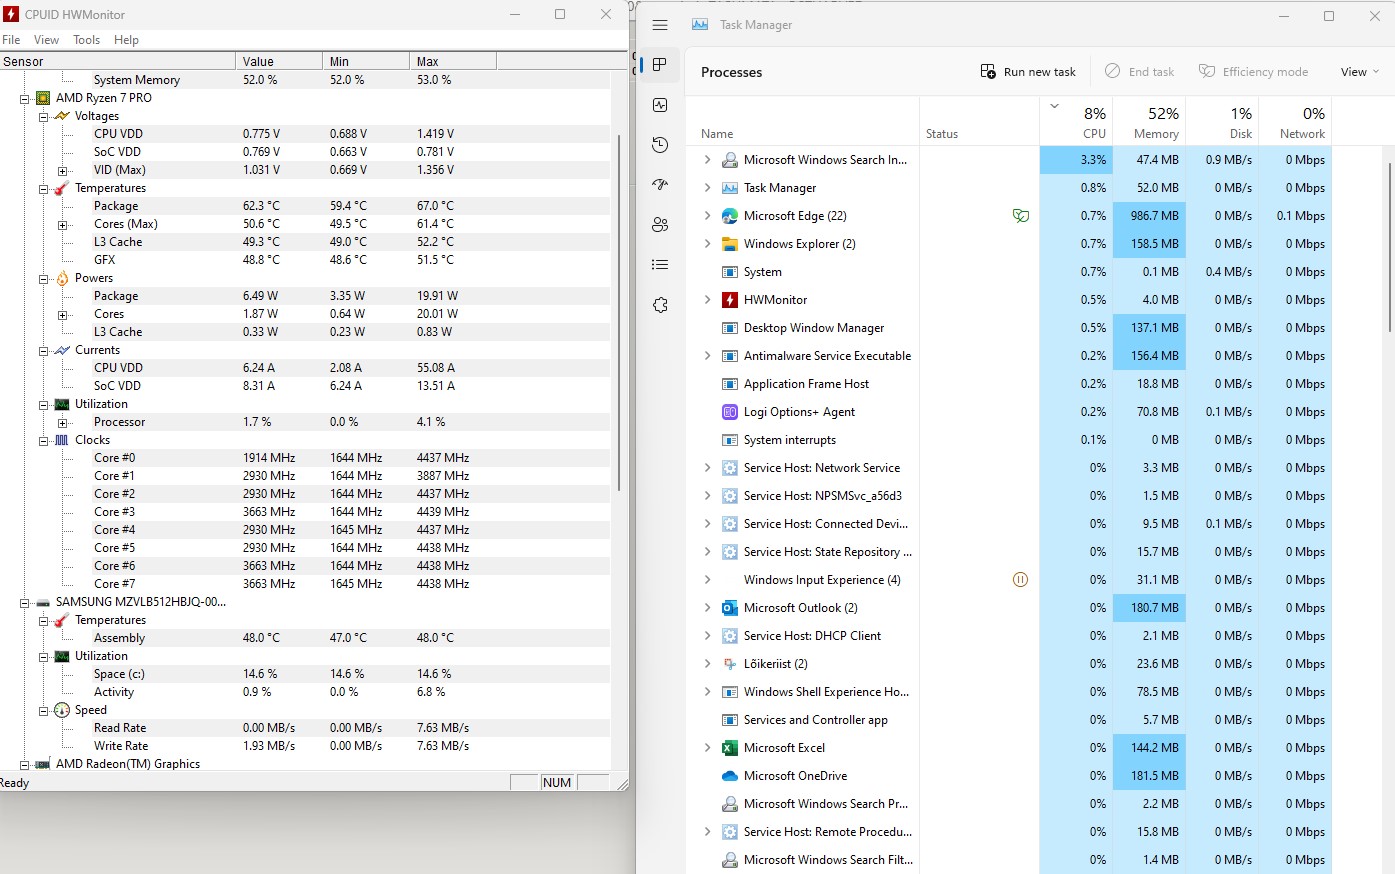The width and height of the screenshot is (1395, 874).
Task: Click Logi Options+ Agent icon
Action: pyautogui.click(x=730, y=412)
